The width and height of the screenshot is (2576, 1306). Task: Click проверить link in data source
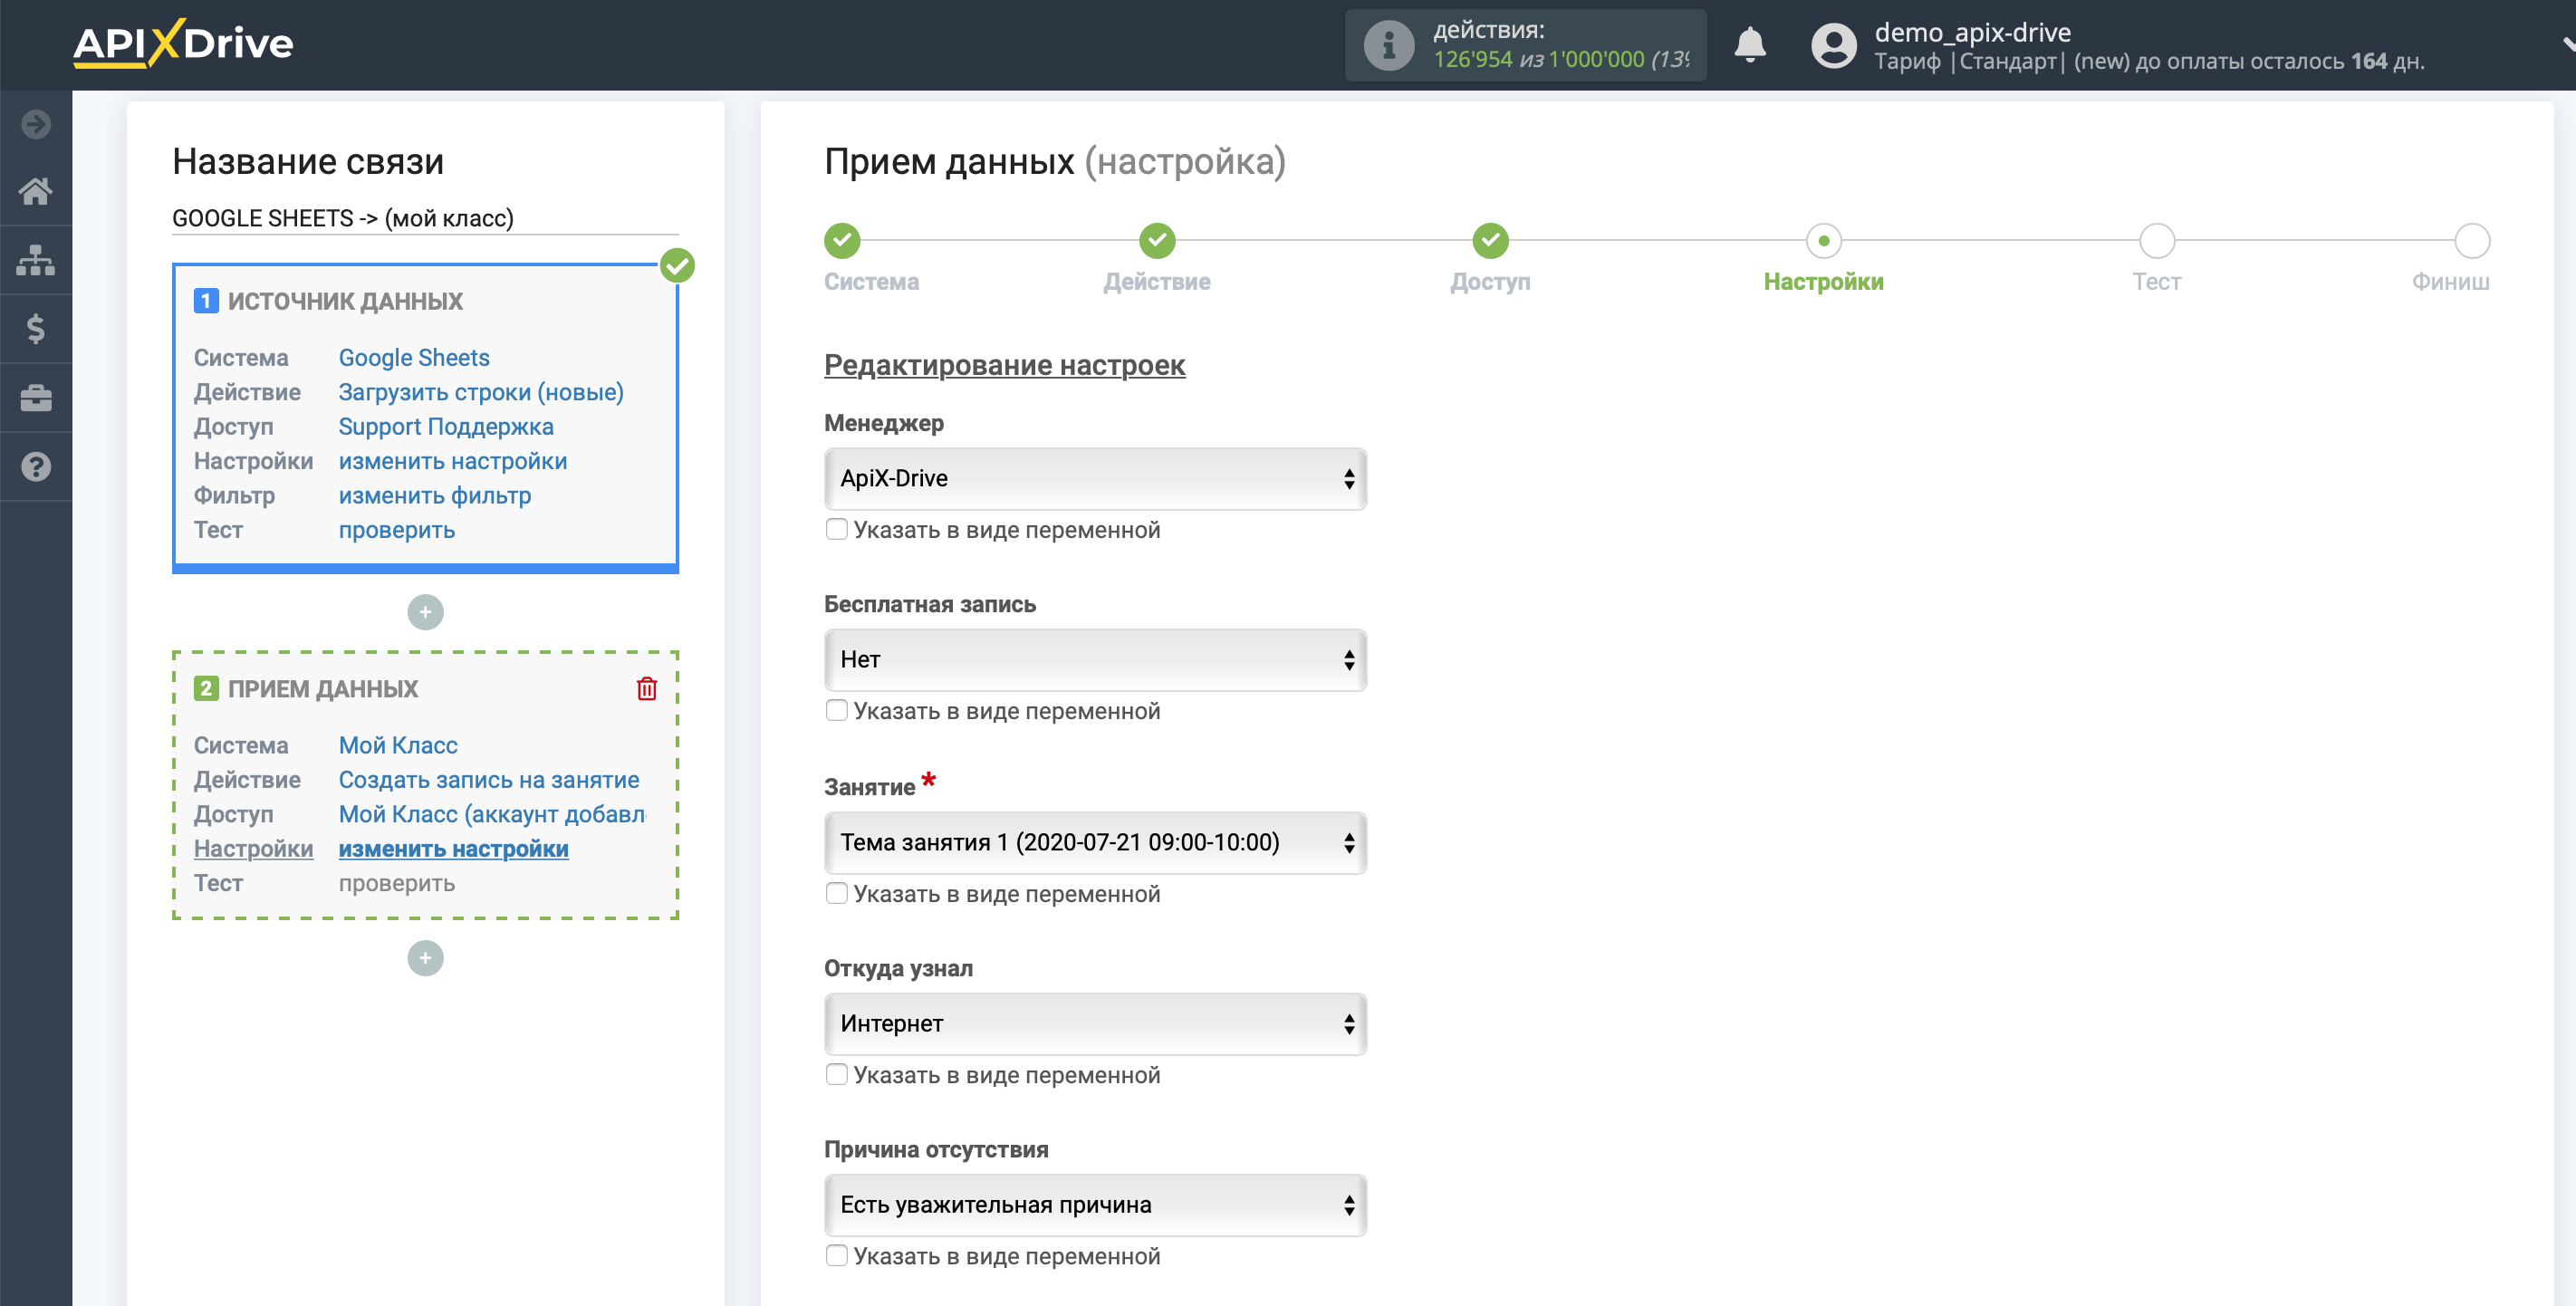pyautogui.click(x=397, y=530)
